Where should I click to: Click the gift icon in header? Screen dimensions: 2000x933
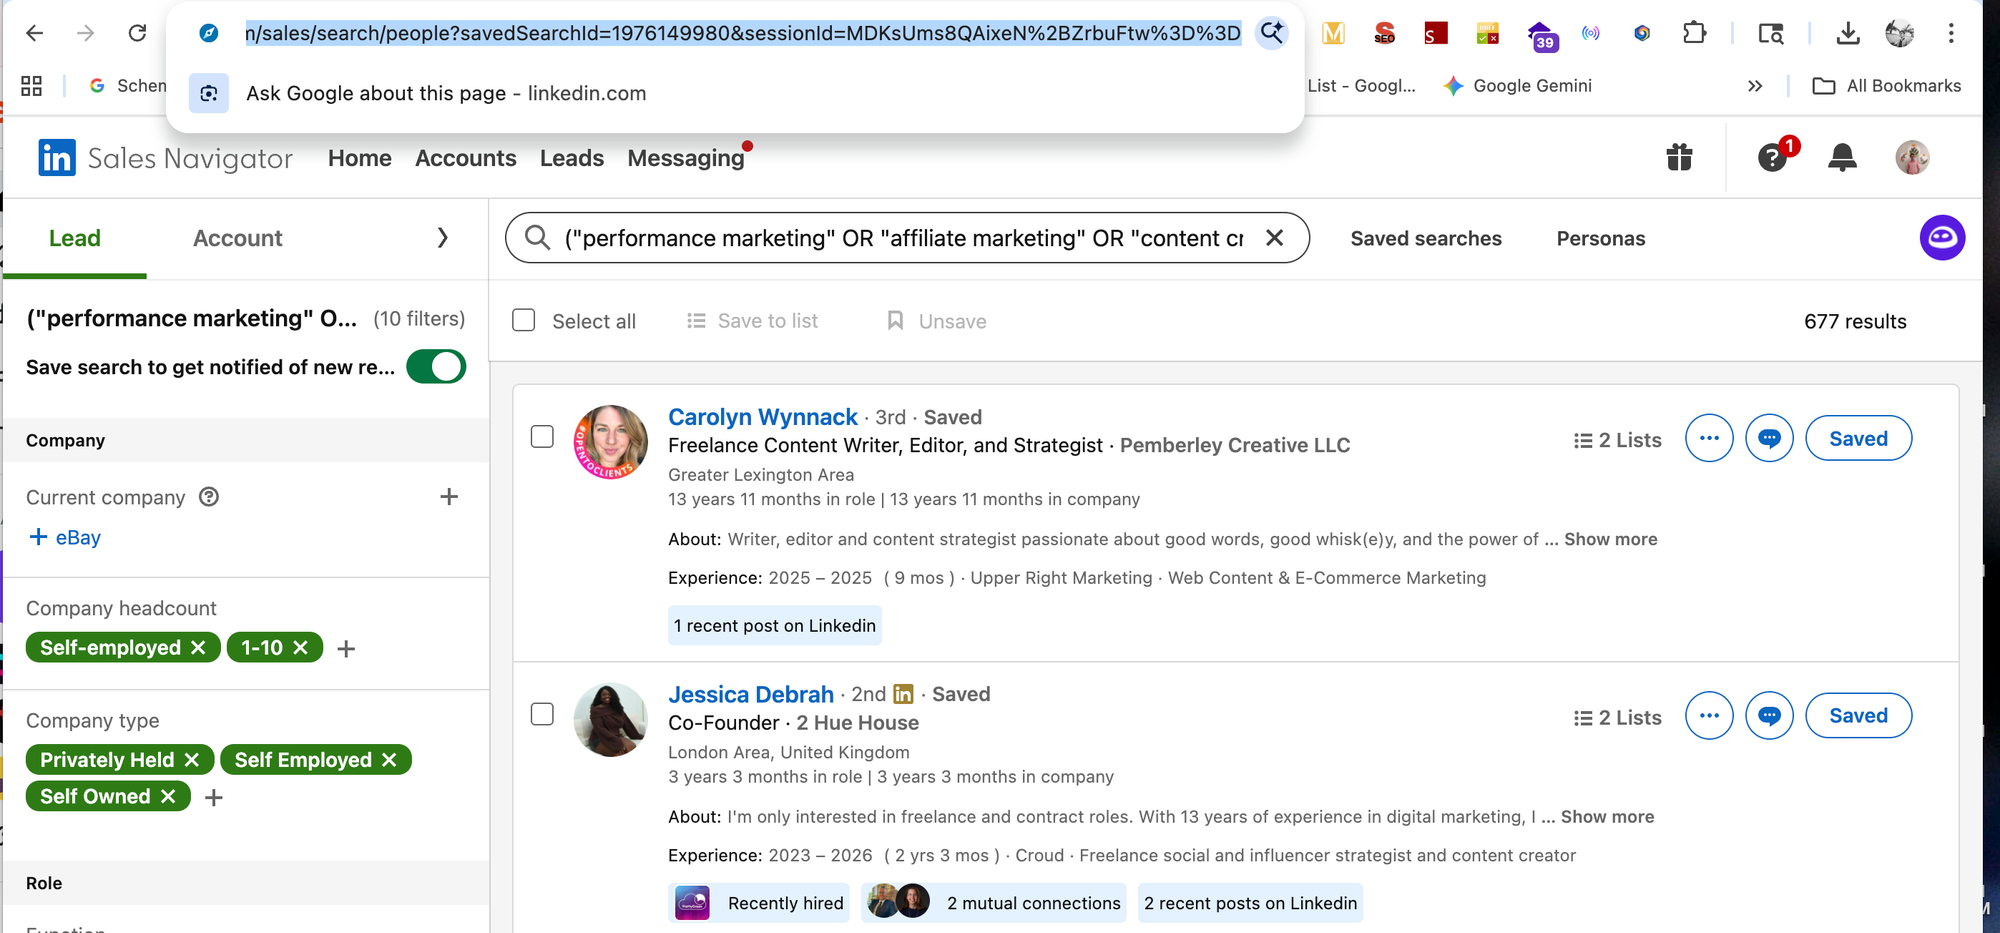1679,158
